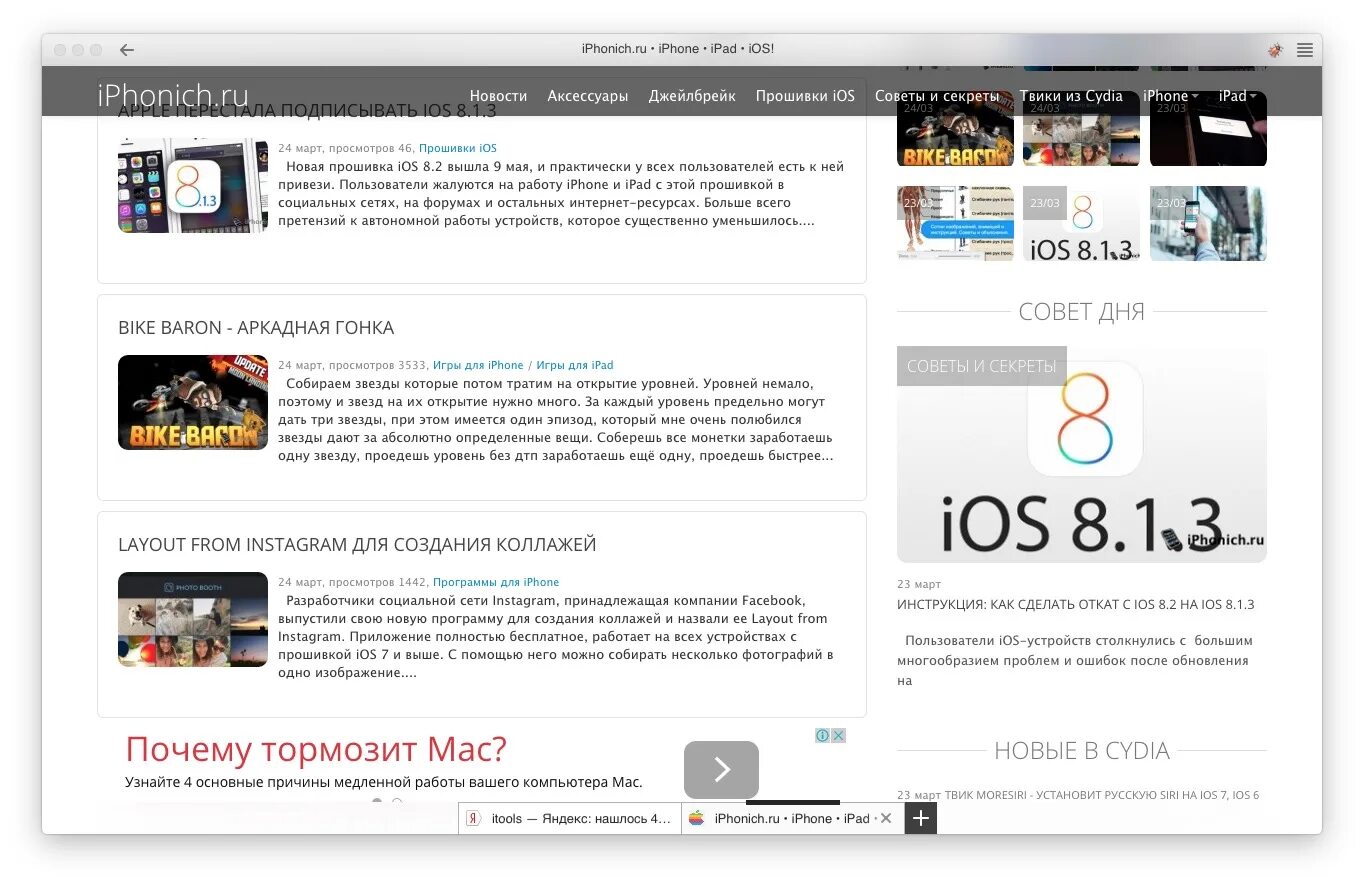The image size is (1364, 884).
Task: Click the Прошивки iOS category link
Action: 458,148
